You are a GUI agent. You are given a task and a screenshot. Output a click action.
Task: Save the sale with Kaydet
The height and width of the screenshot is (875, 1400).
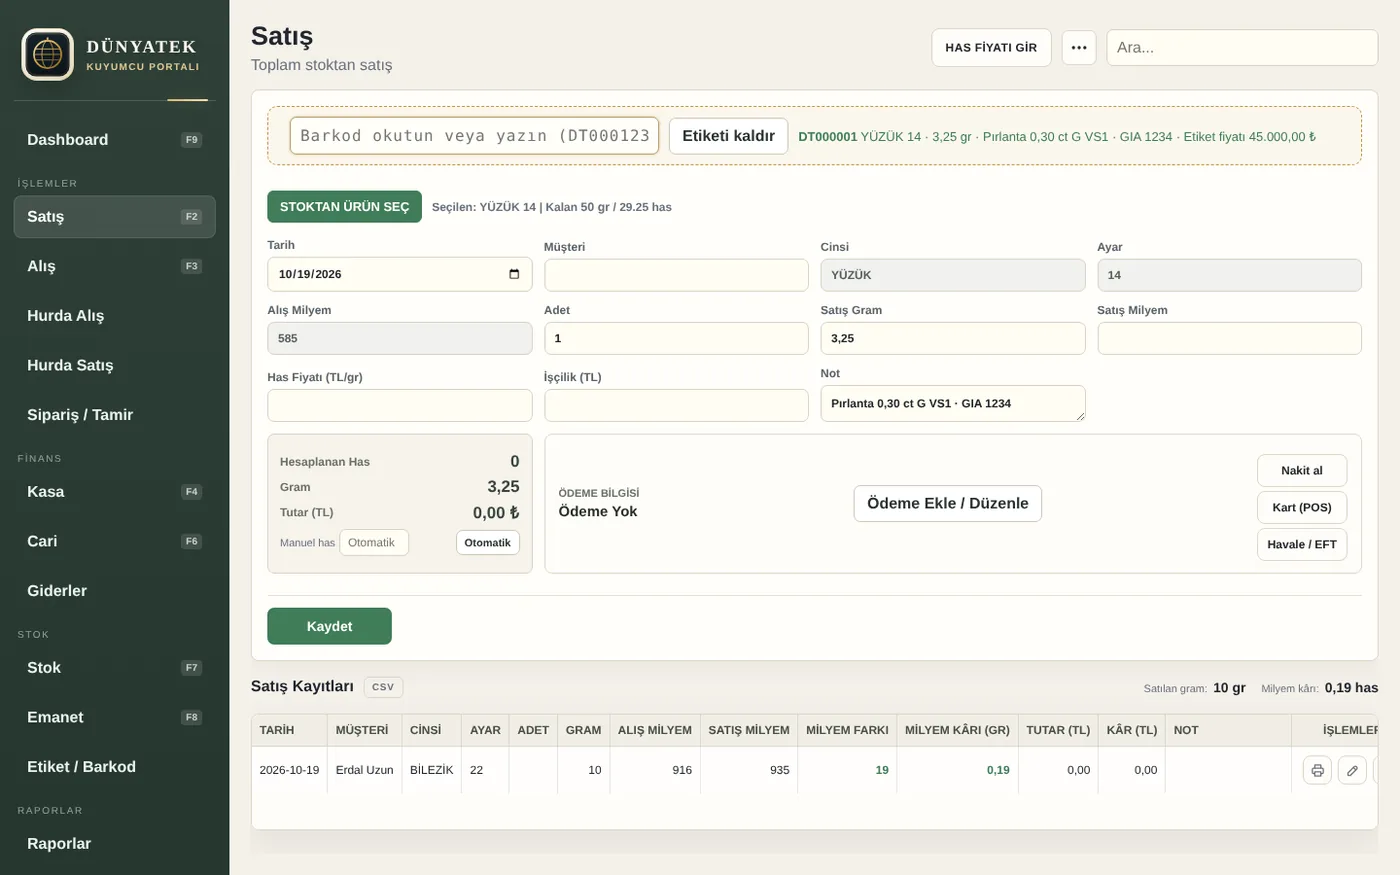coord(329,626)
